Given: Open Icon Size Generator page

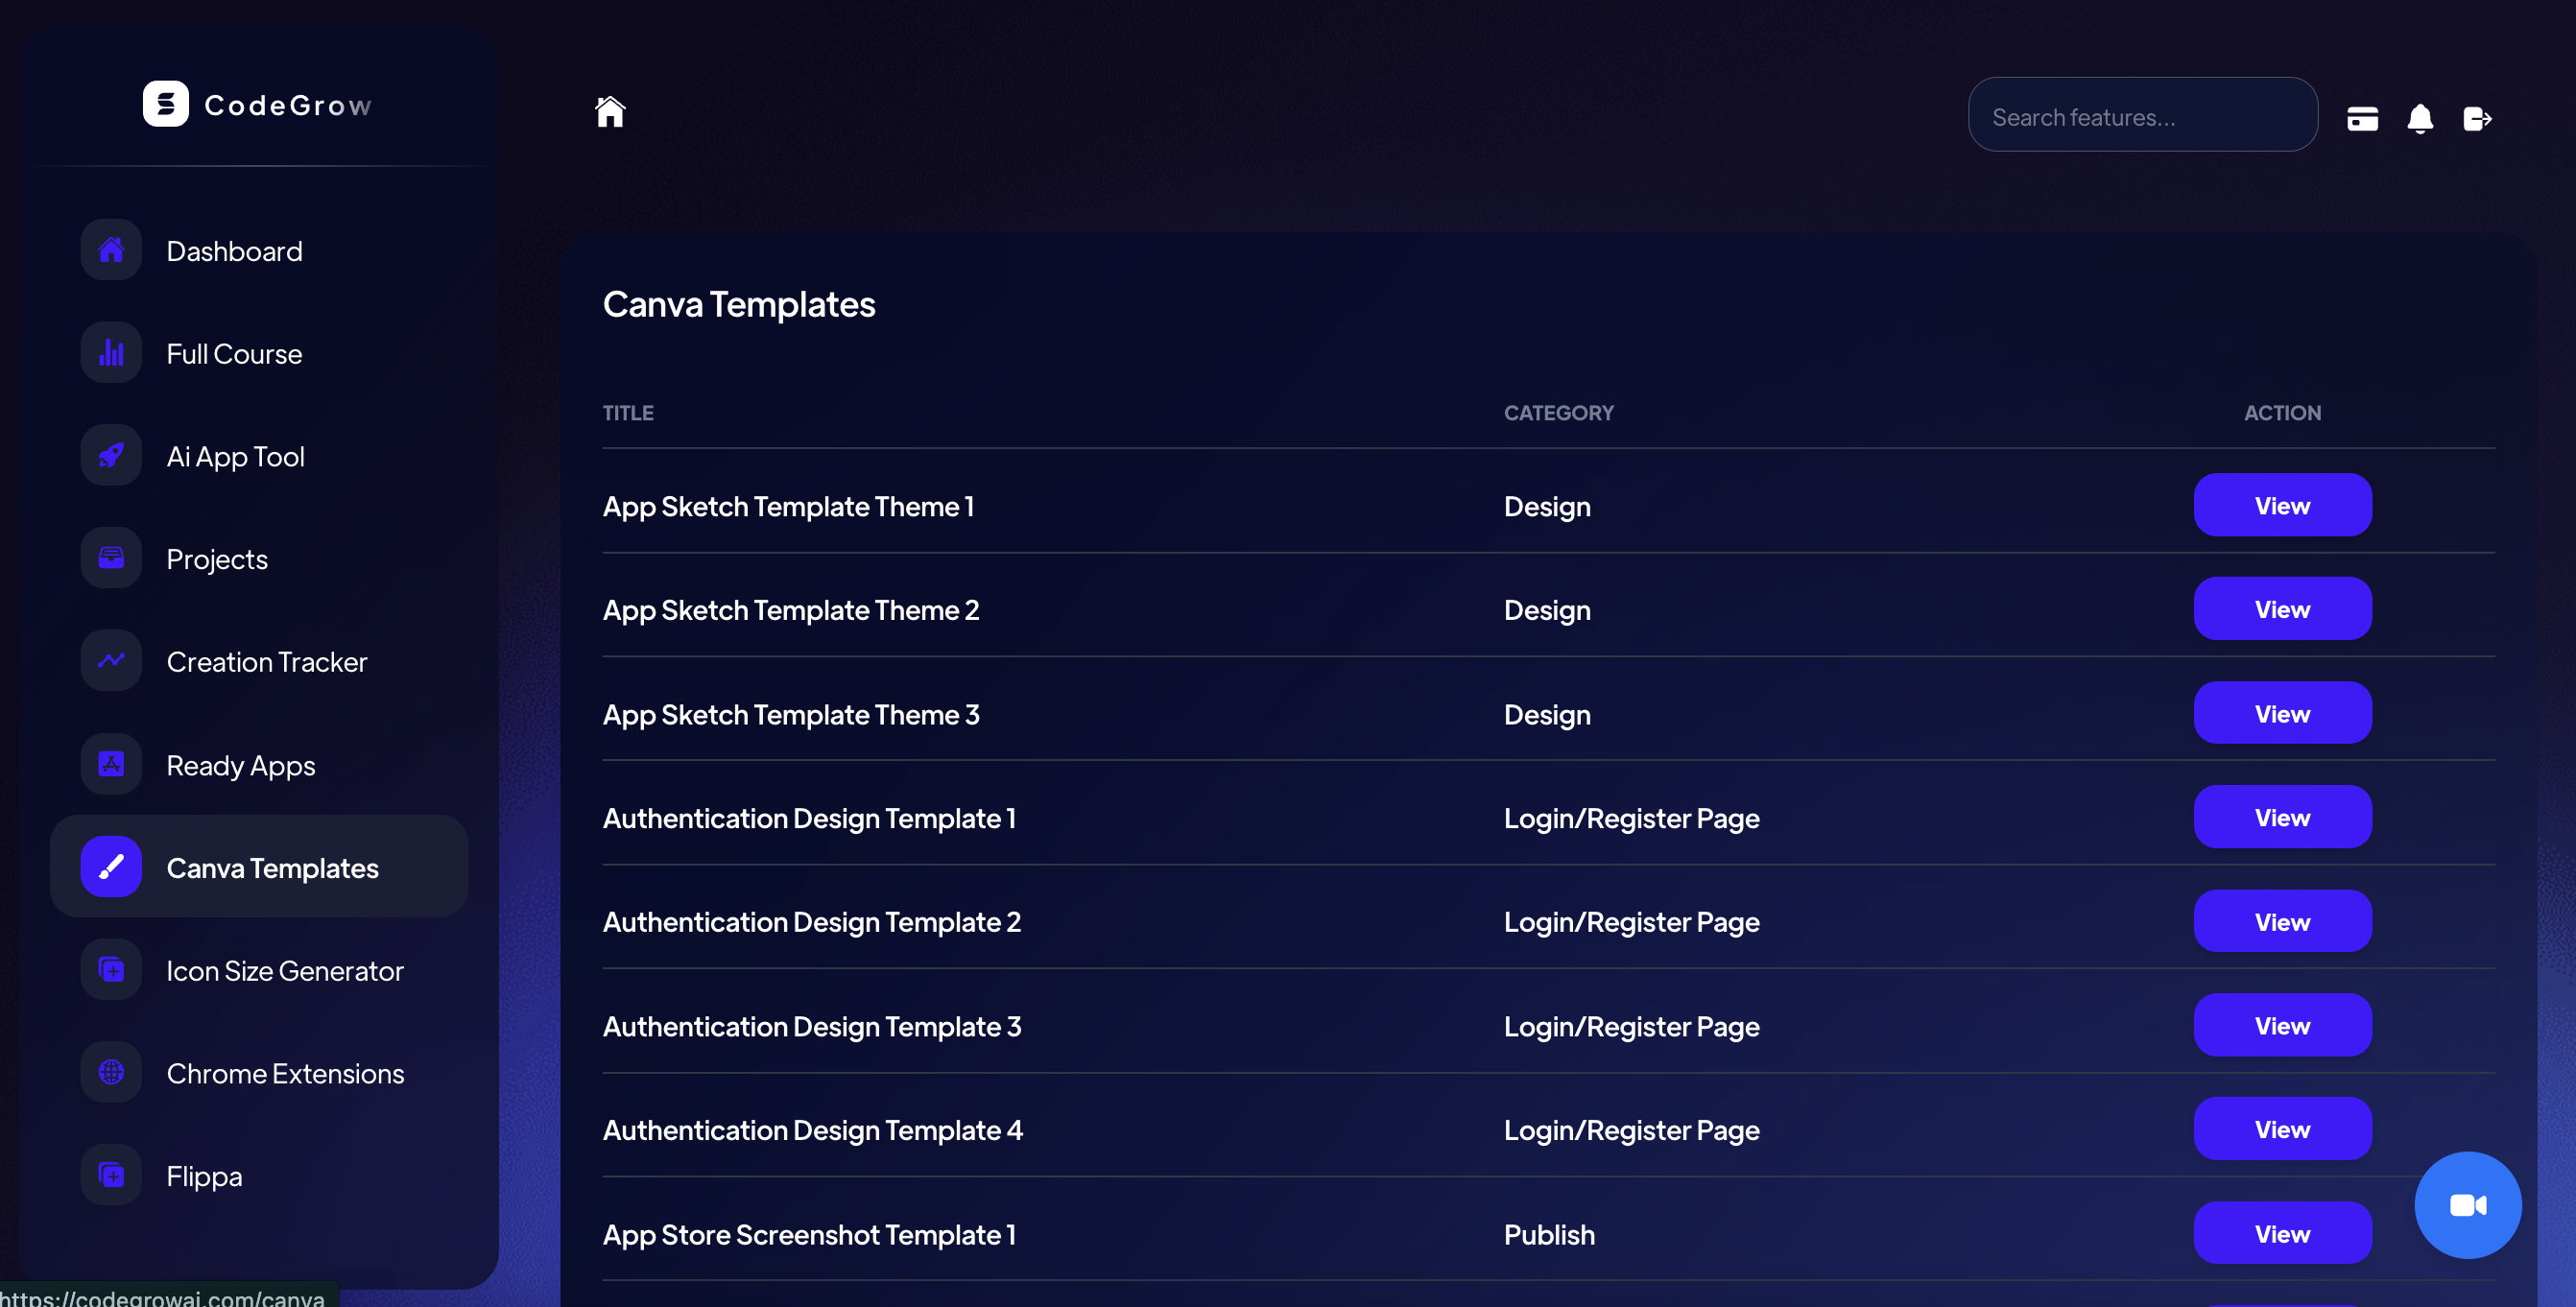Looking at the screenshot, I should point(285,971).
